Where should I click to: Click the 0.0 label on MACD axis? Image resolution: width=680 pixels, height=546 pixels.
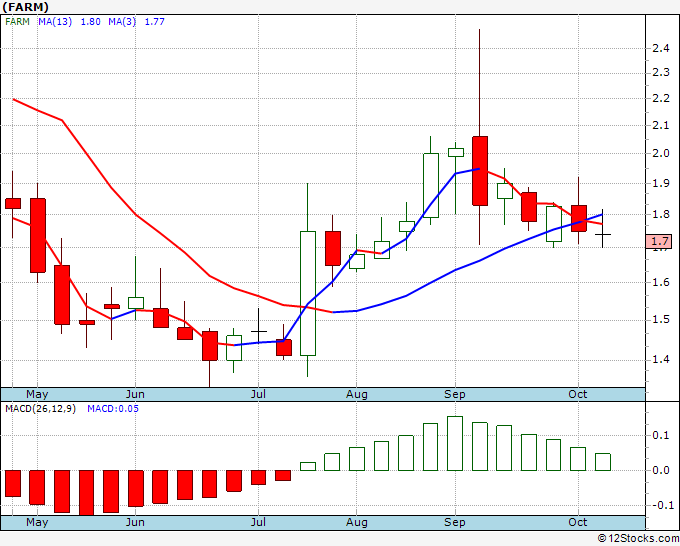coord(661,470)
